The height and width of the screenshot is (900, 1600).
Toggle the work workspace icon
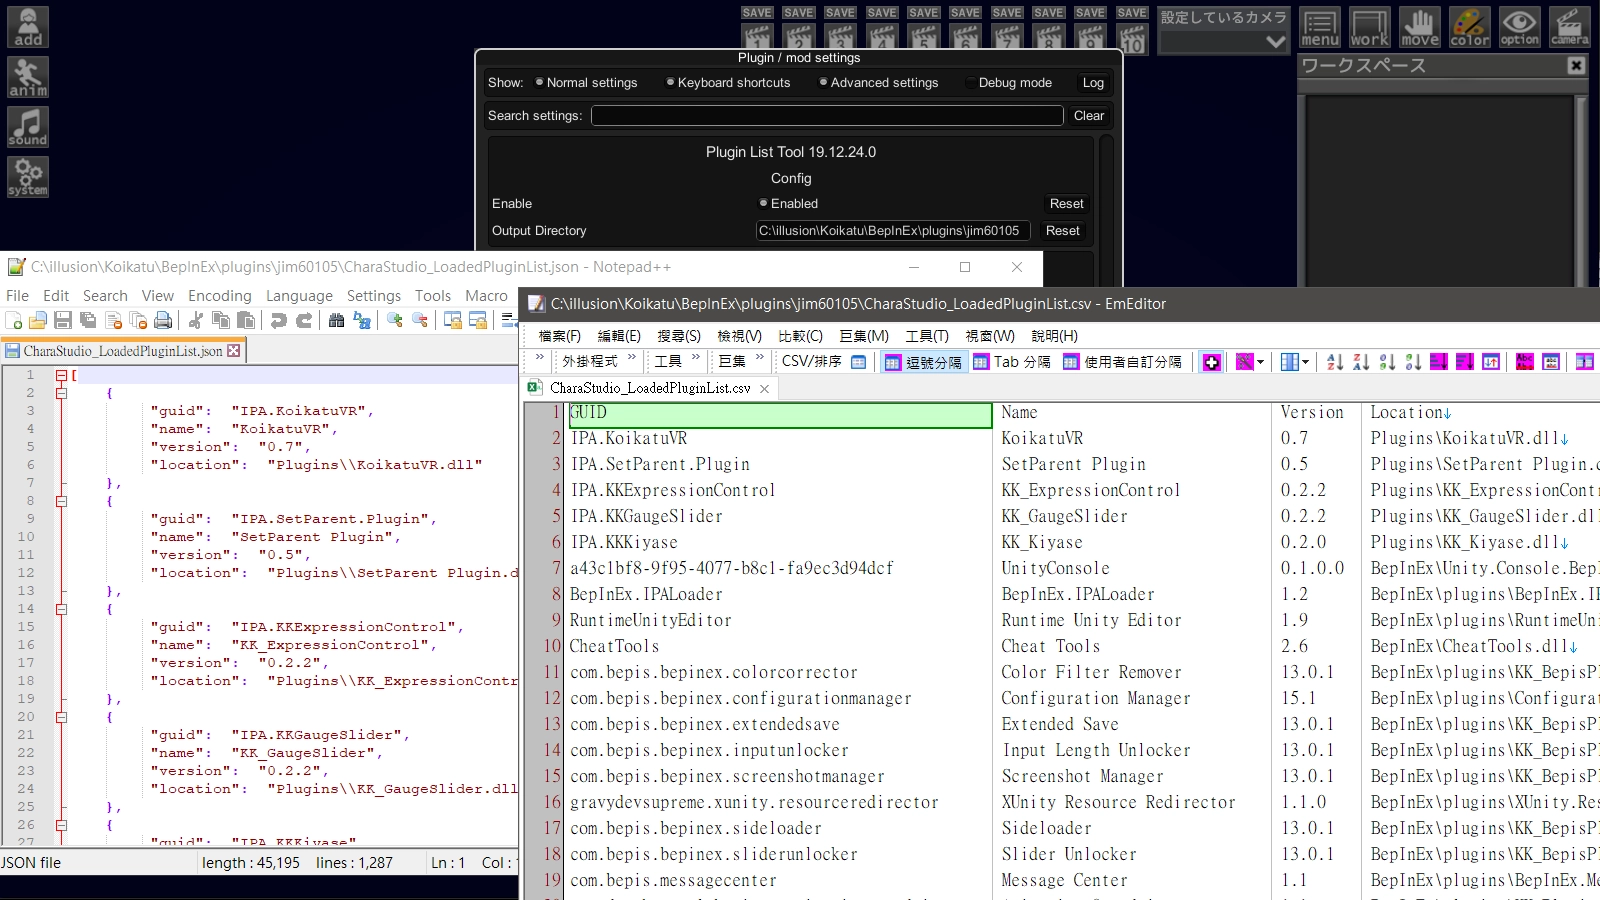click(1370, 27)
